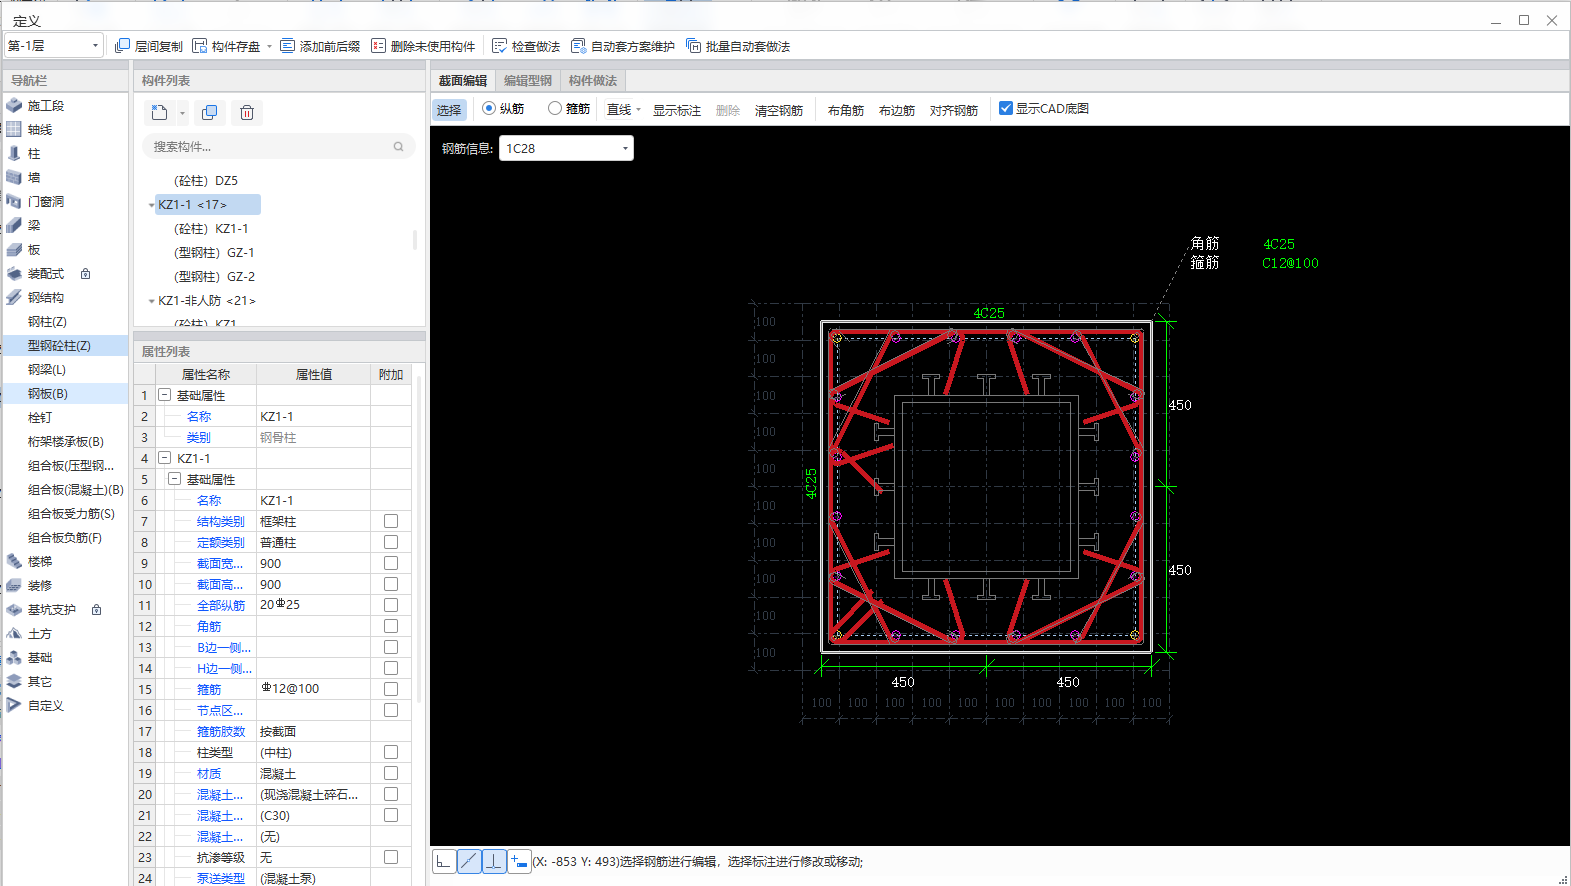
Task: Check 附加 box for 结构类别 row
Action: pos(391,521)
